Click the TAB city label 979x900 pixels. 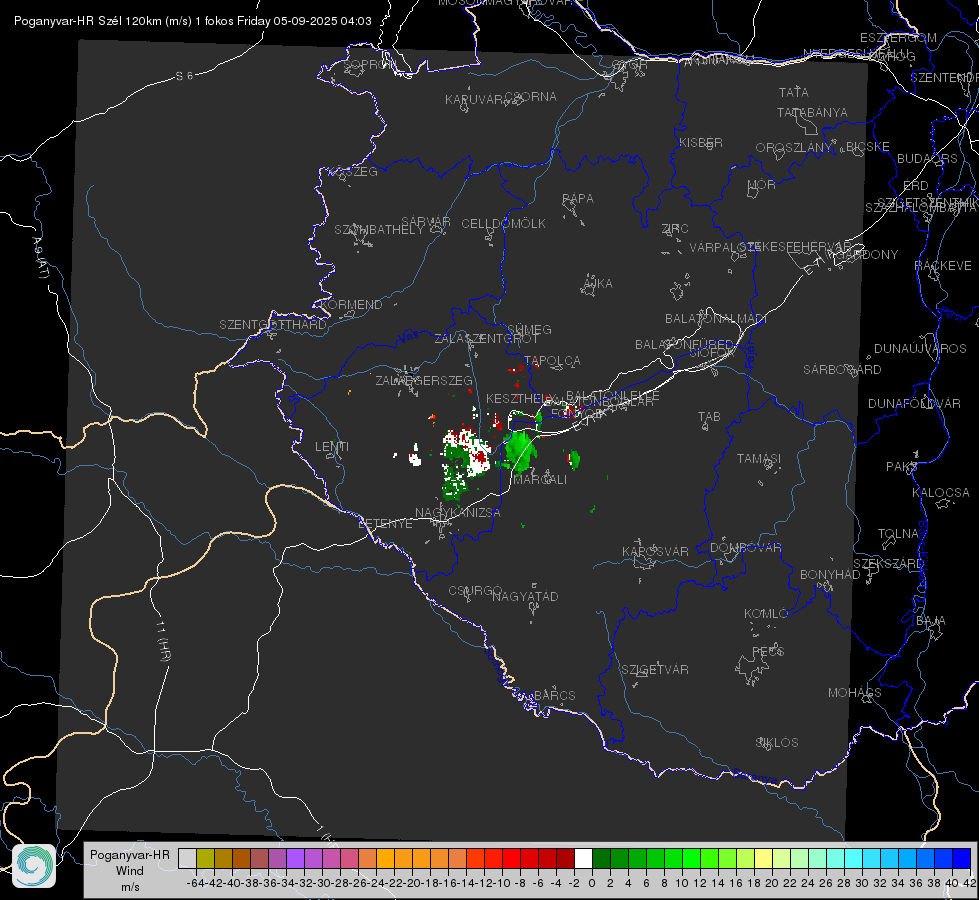[x=709, y=417]
